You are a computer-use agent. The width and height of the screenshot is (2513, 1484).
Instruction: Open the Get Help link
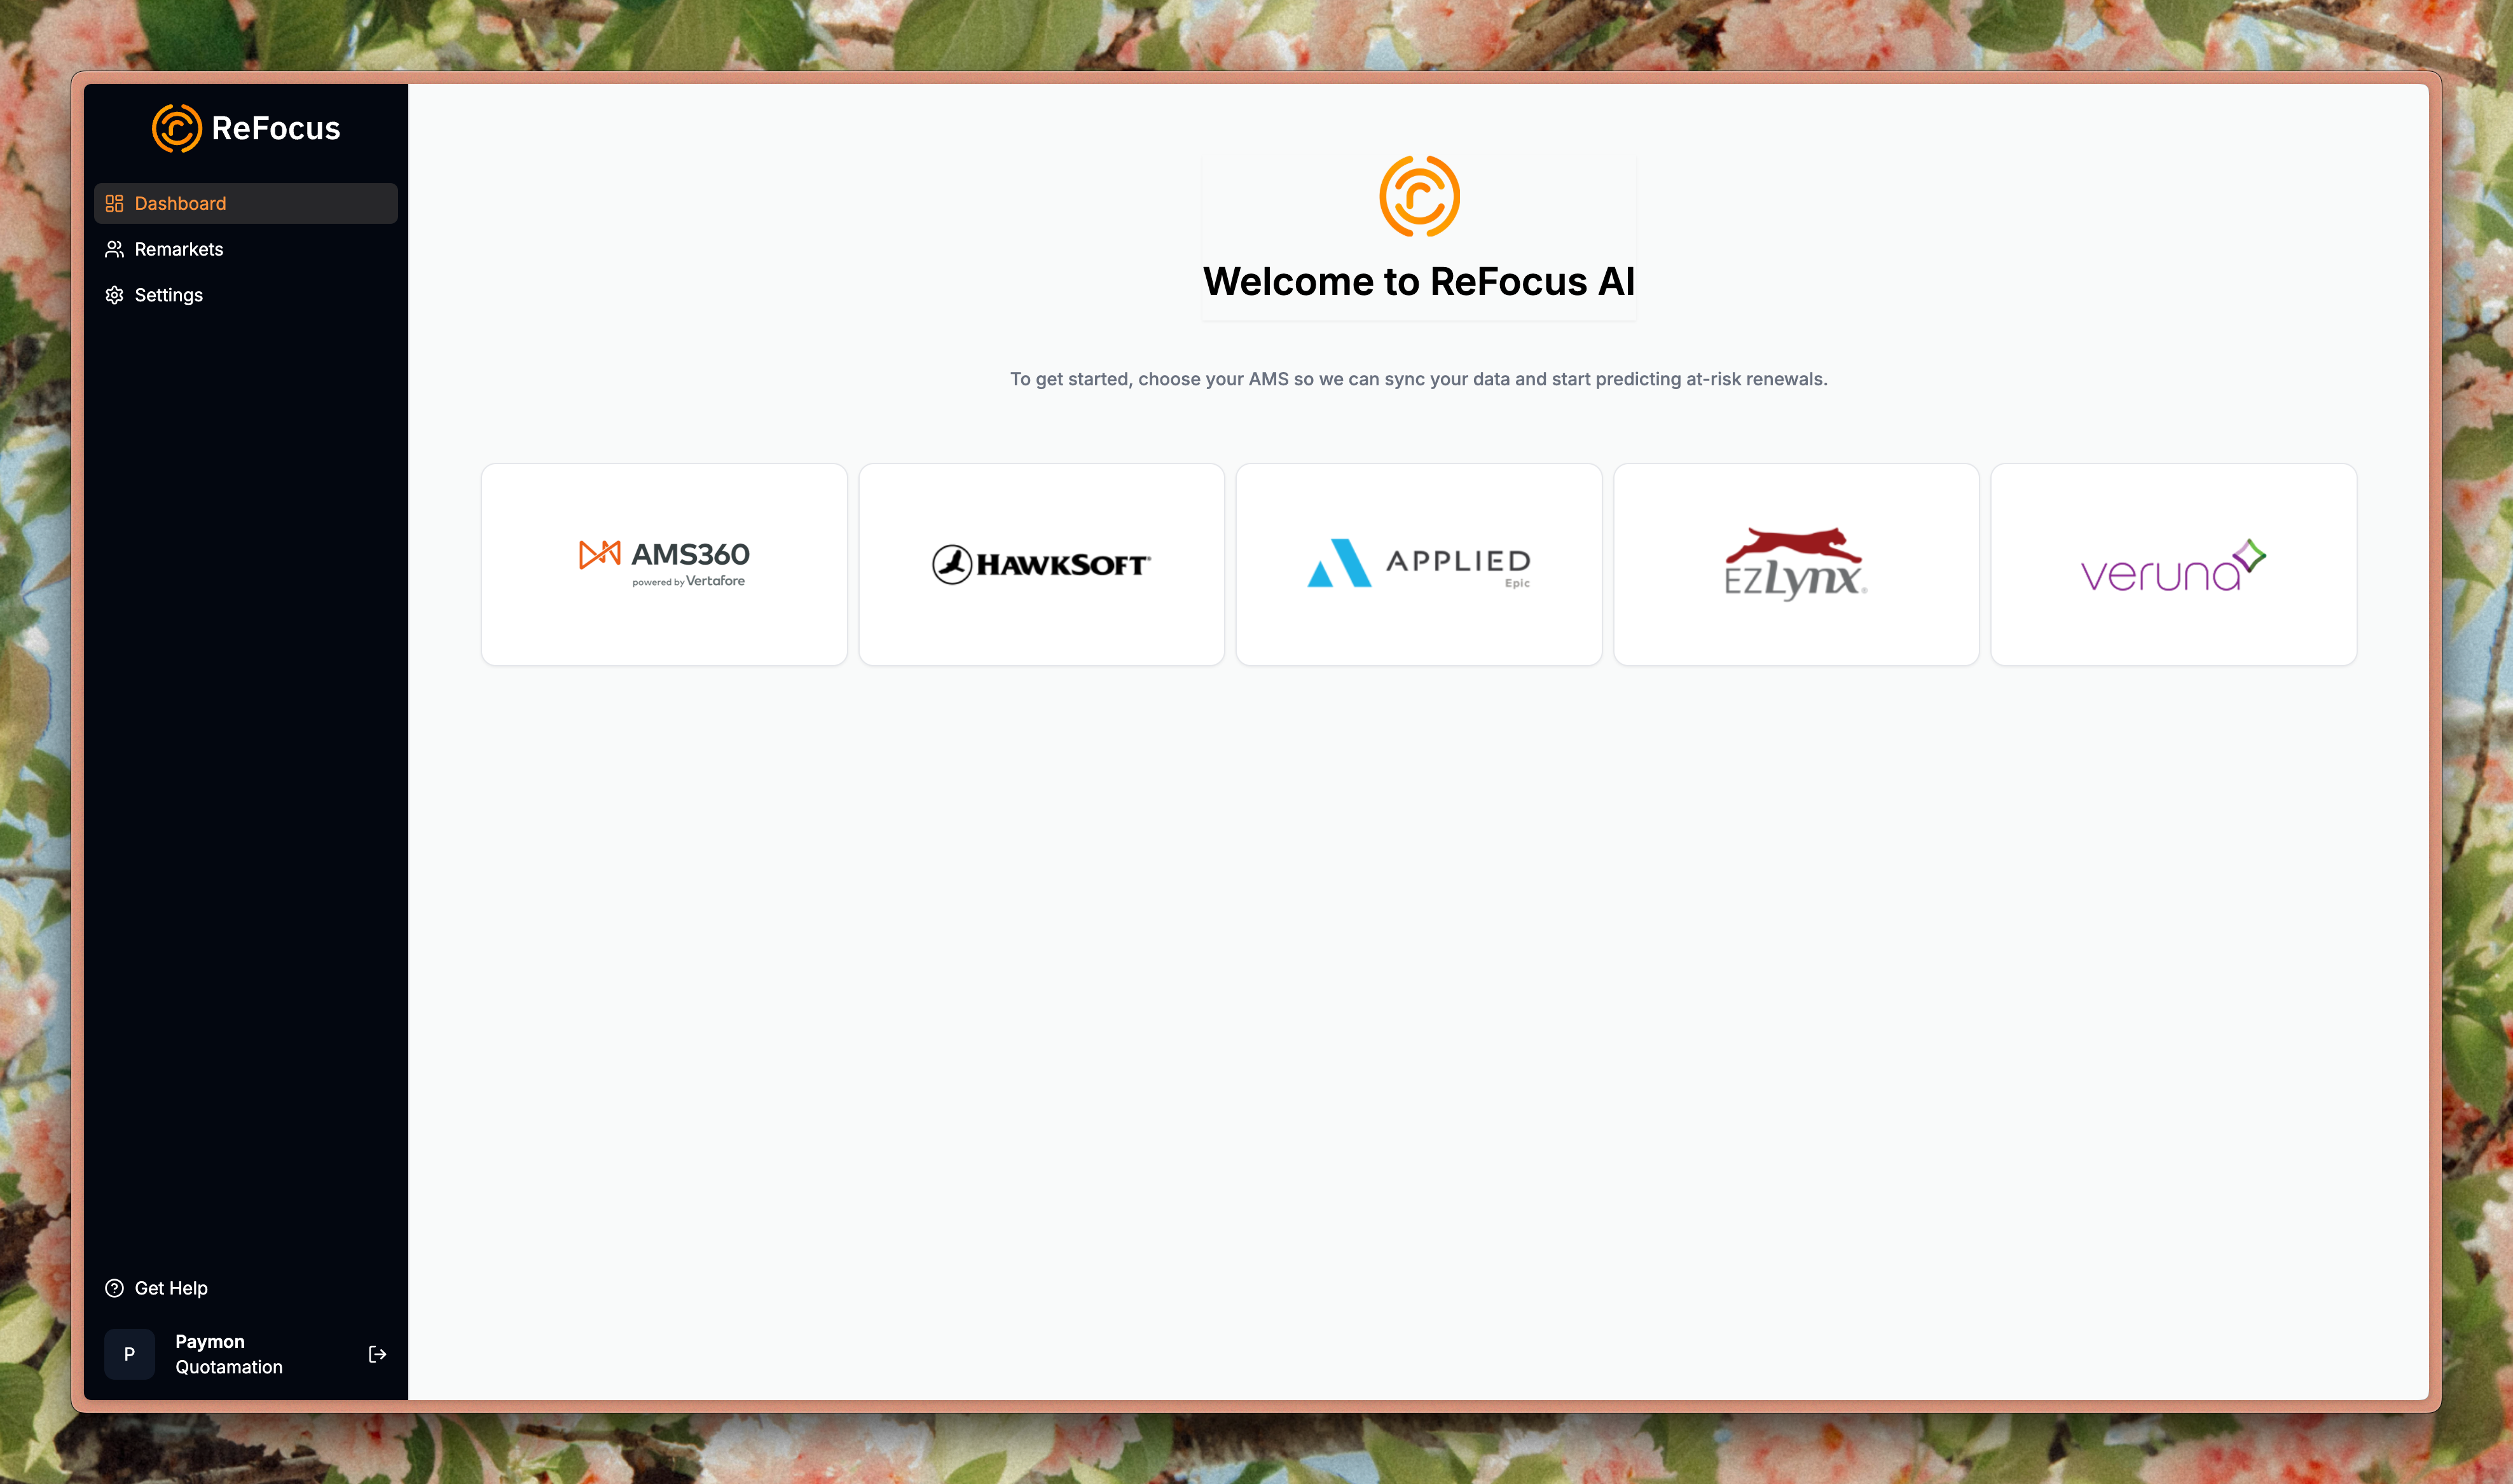(x=246, y=1288)
